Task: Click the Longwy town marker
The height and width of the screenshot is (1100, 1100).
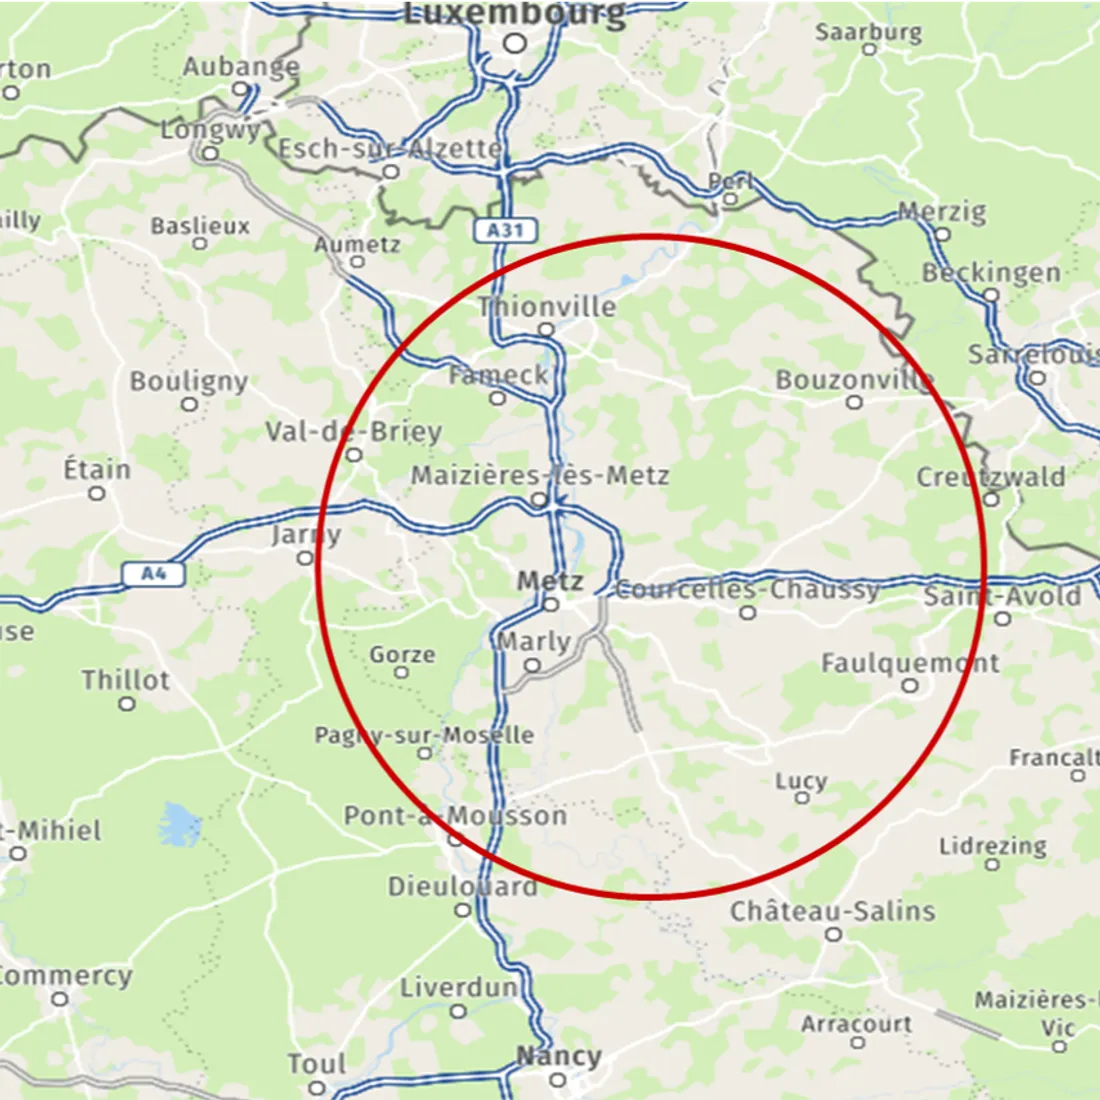Action: pyautogui.click(x=210, y=153)
